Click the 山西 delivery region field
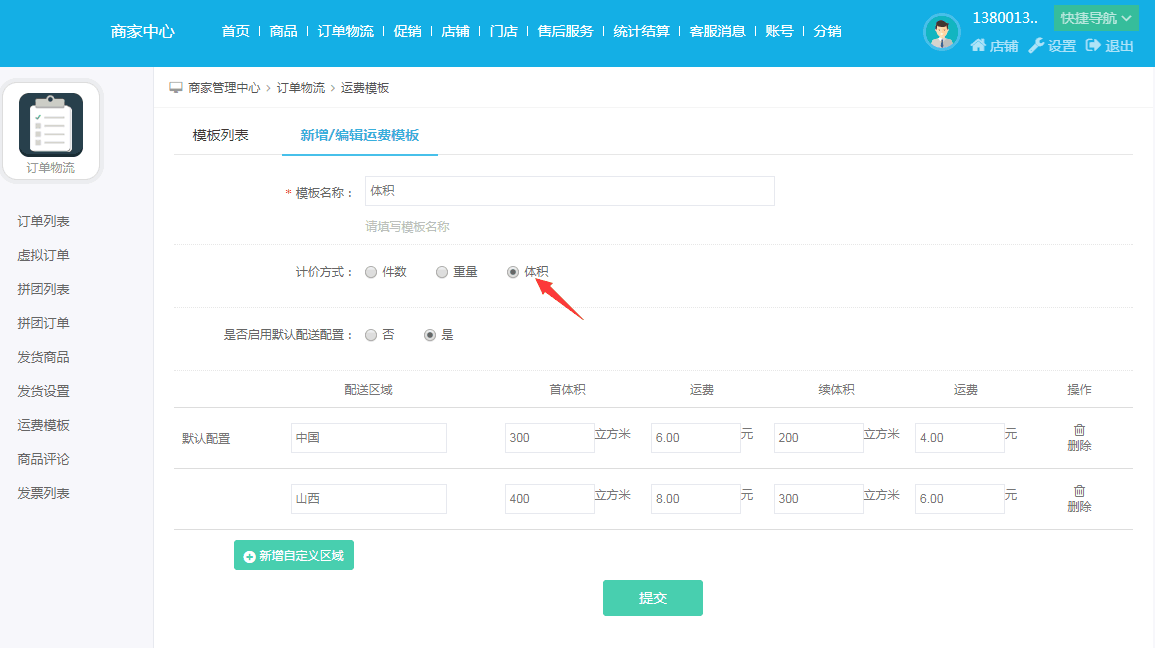 [368, 499]
